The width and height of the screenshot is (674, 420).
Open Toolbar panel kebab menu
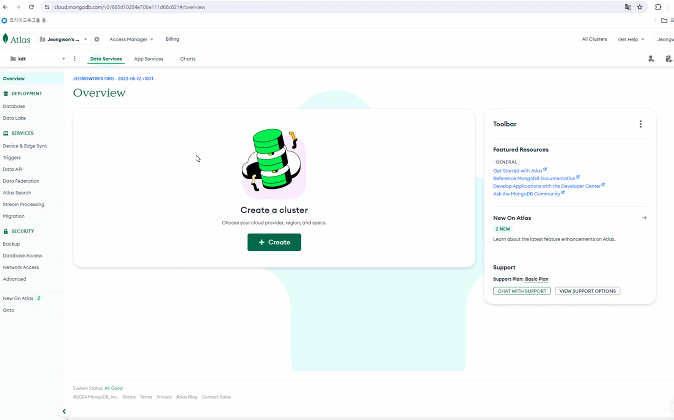(x=640, y=124)
